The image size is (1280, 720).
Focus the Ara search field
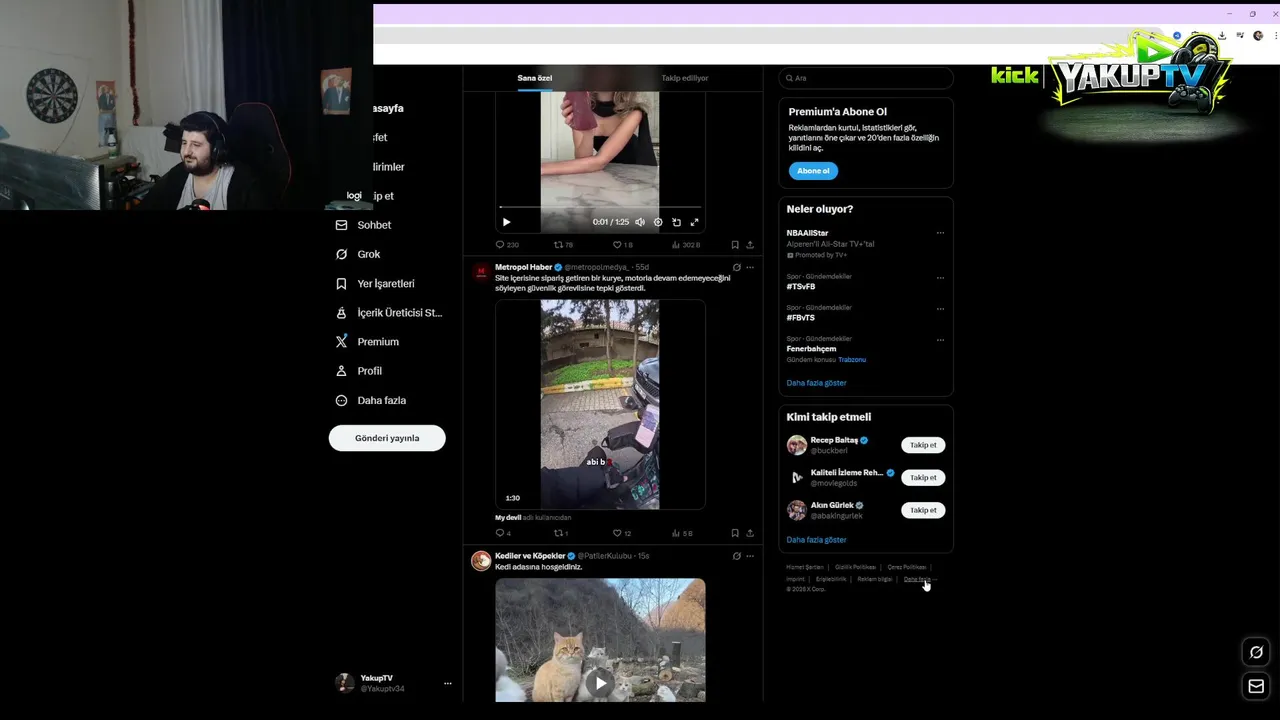click(866, 78)
